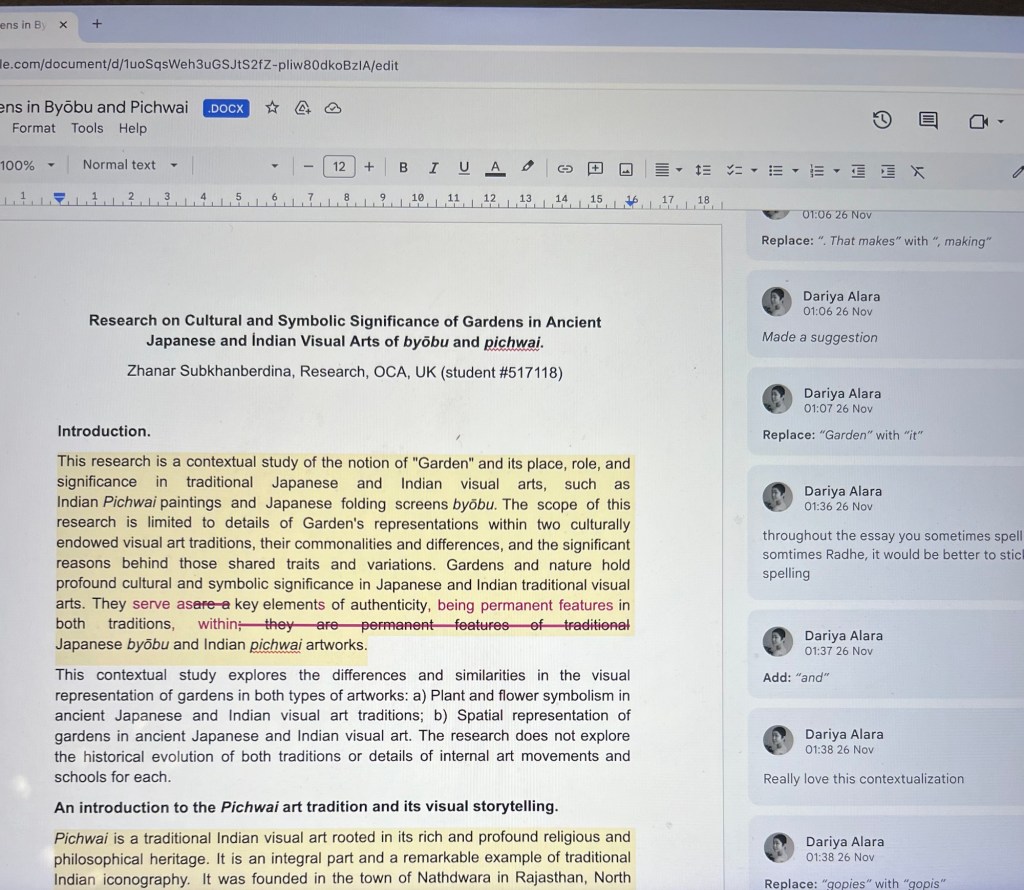This screenshot has width=1024, height=890.
Task: Clear formatting using the toolbar icon
Action: click(918, 171)
